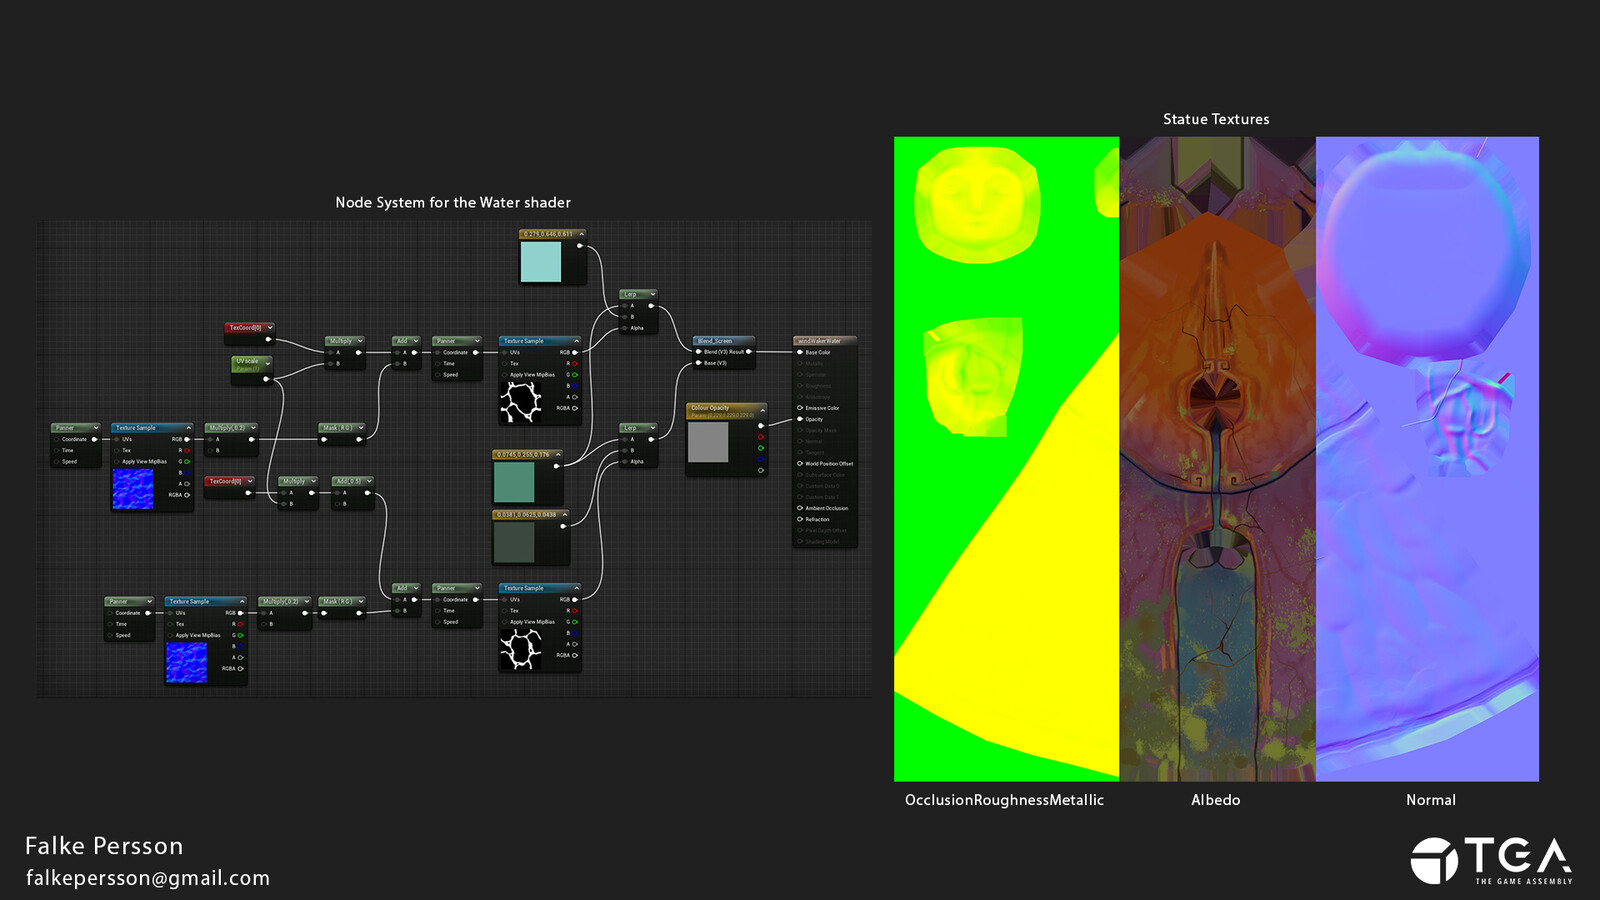Image resolution: width=1600 pixels, height=900 pixels.
Task: Collapse the upper TexCoord[0] node chevron
Action: [x=270, y=327]
